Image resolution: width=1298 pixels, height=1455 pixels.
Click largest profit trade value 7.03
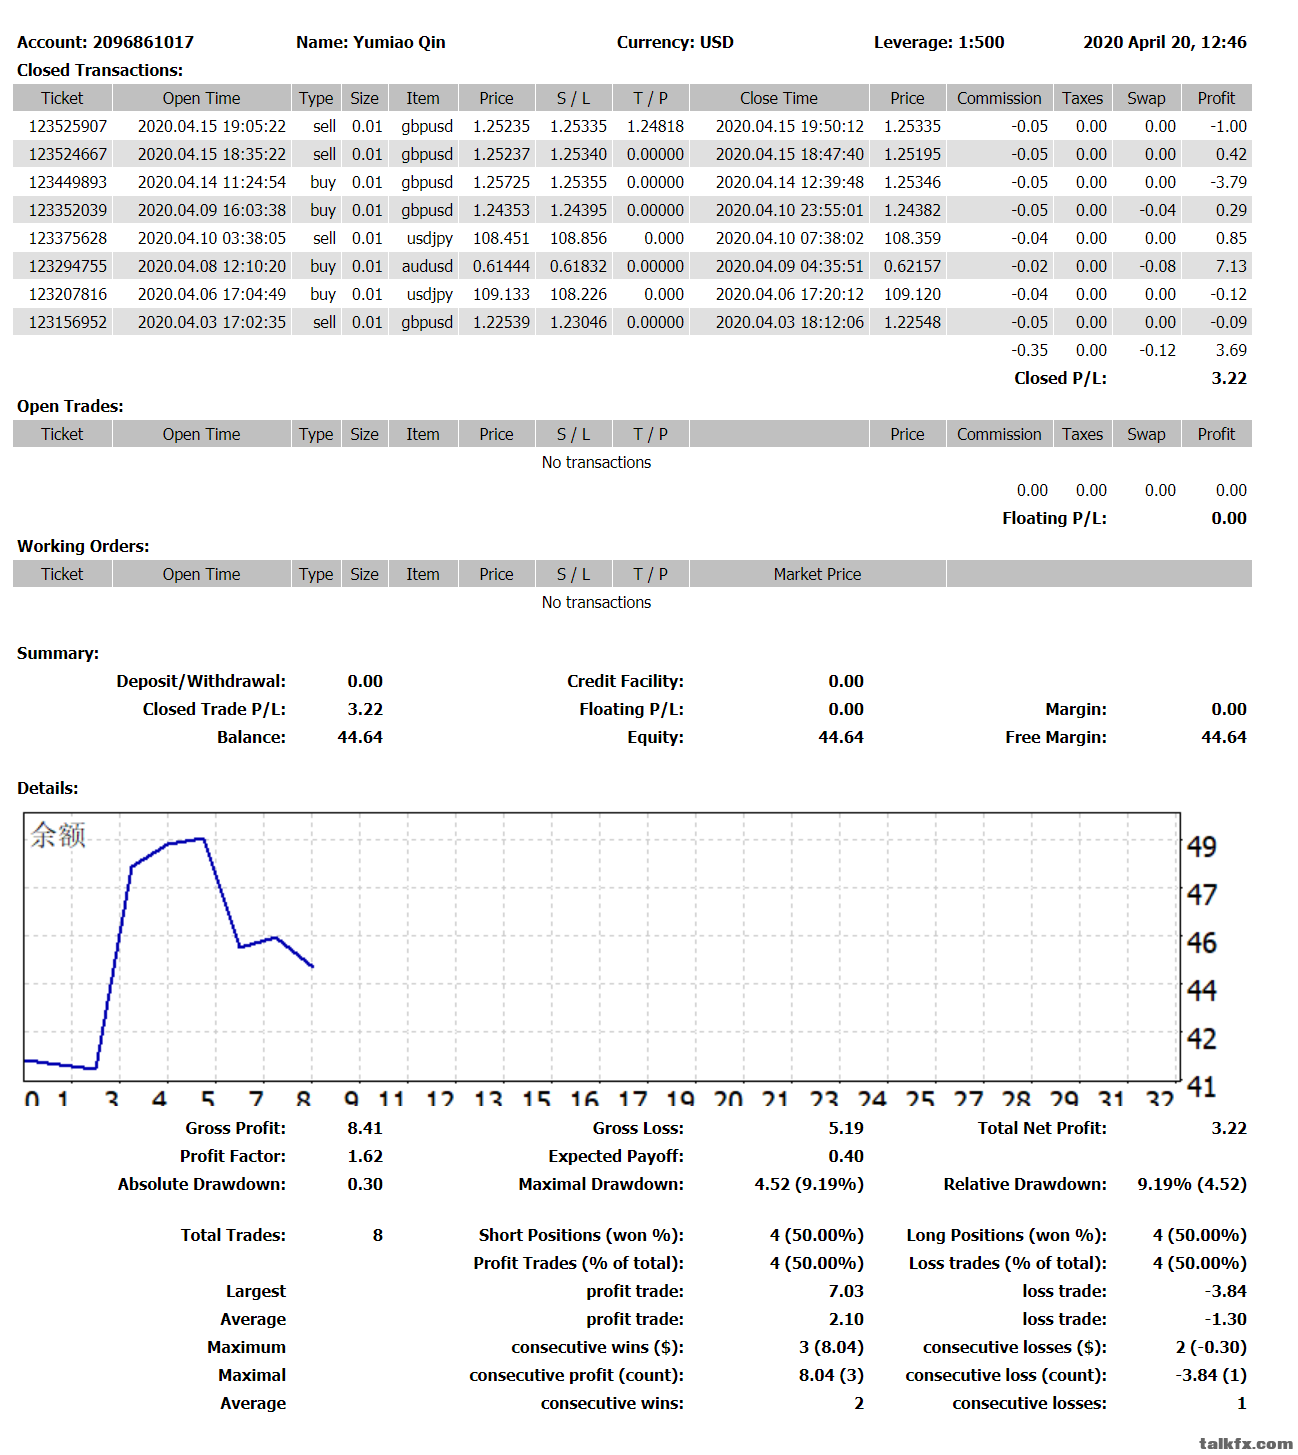pos(846,1291)
